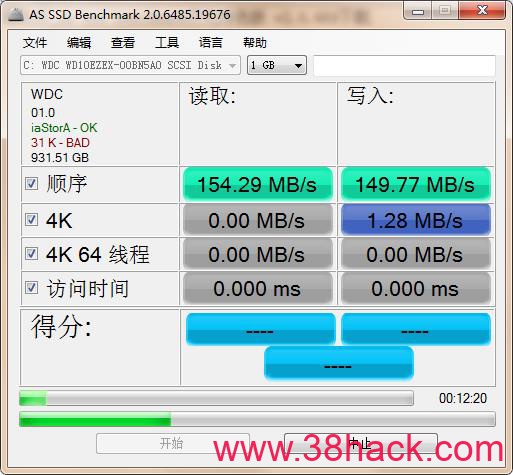
Task: Minimize the AS SSD Benchmark window
Action: click(418, 11)
